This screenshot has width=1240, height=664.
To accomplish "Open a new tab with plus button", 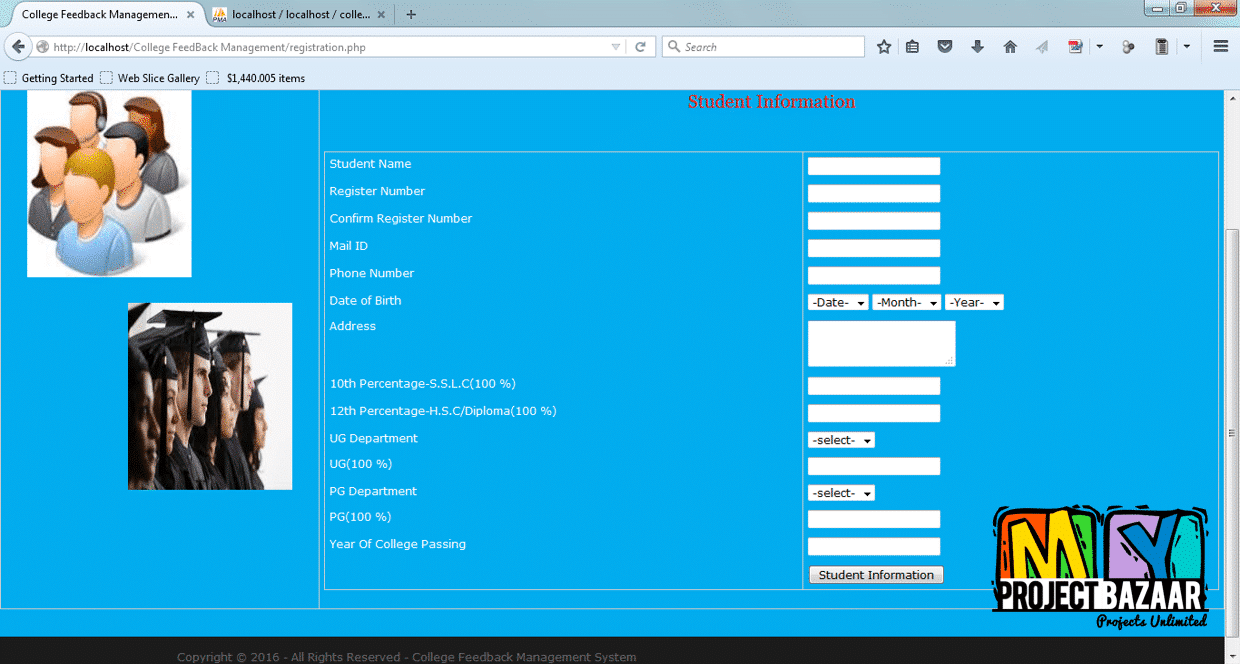I will pos(411,15).
